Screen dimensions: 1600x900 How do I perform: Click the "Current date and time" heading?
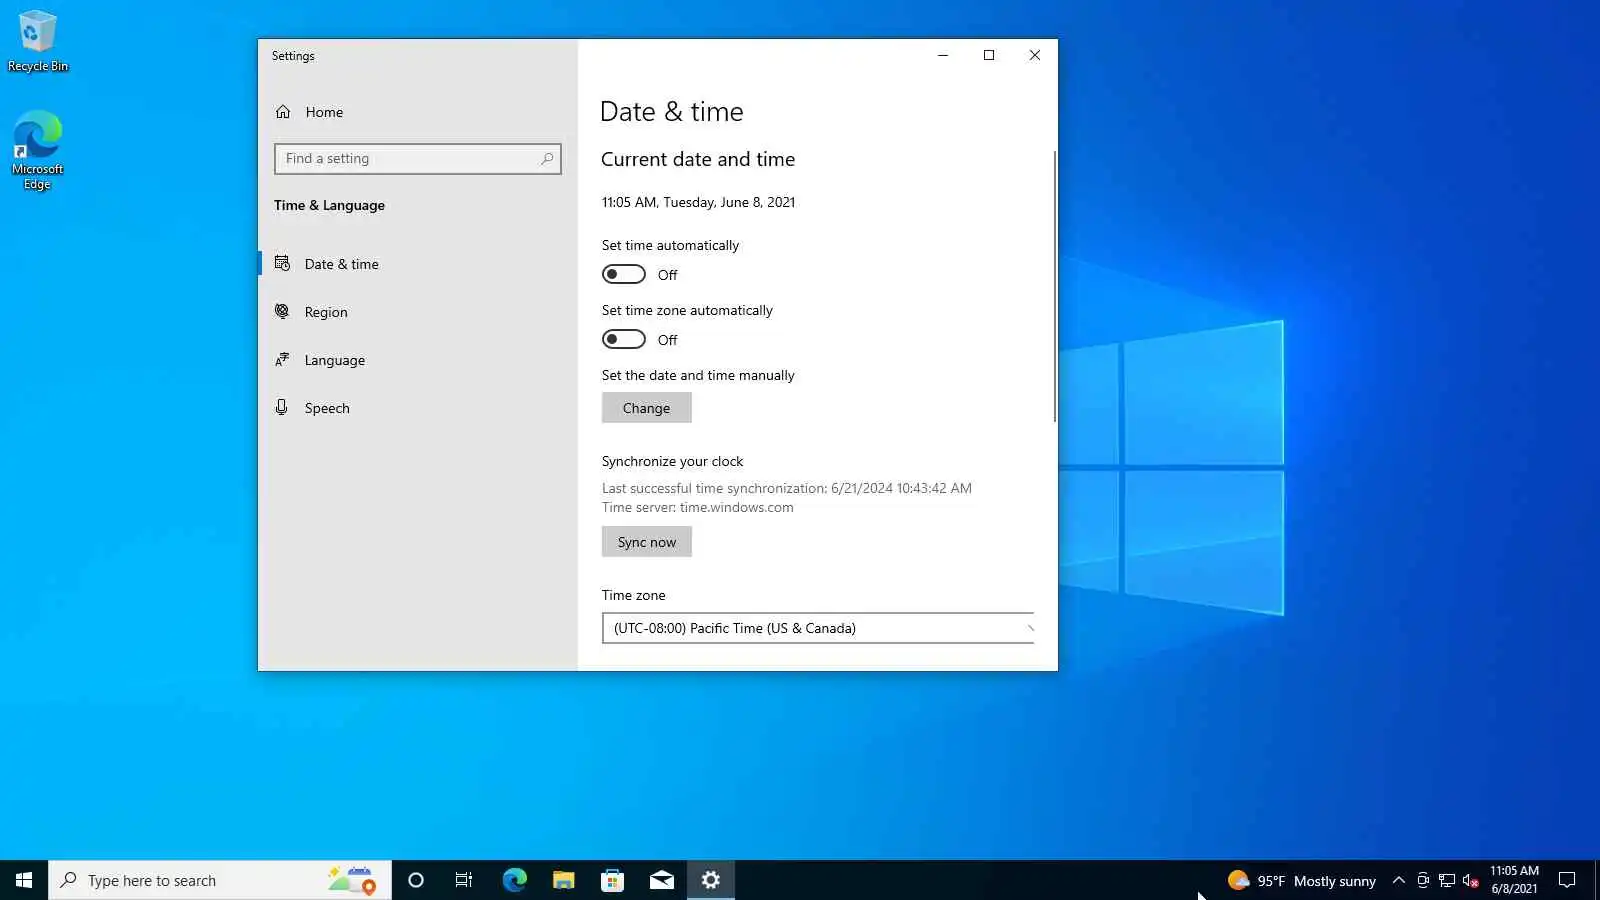point(698,159)
